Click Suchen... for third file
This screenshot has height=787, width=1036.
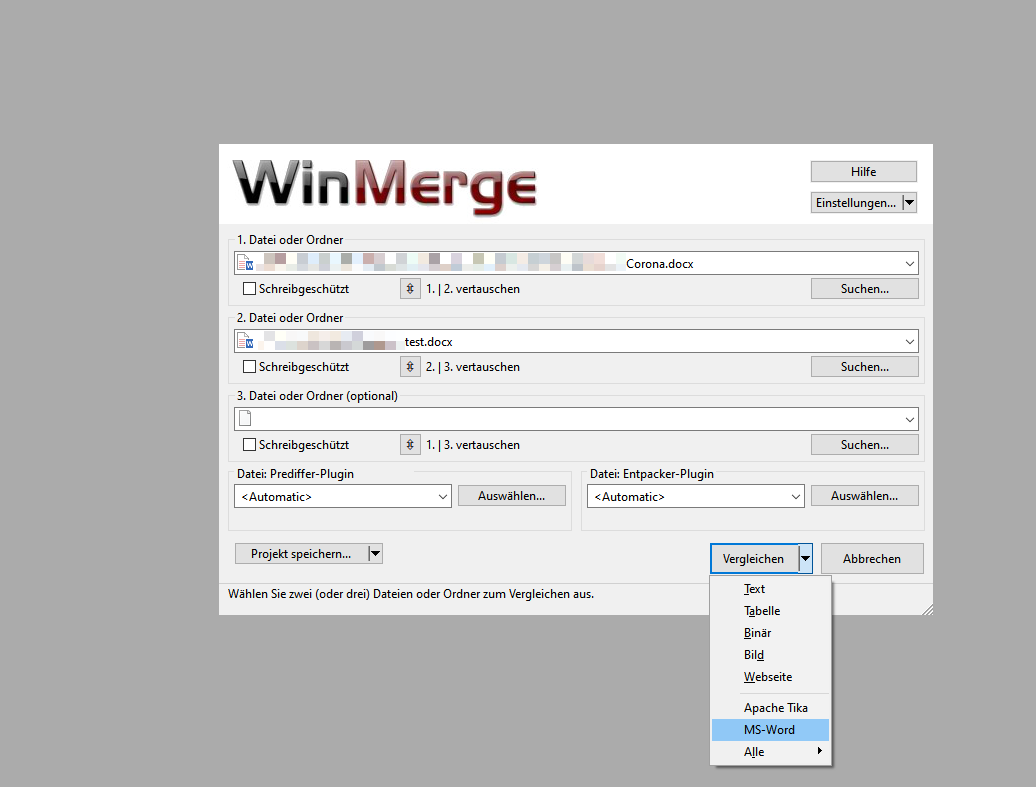click(x=864, y=445)
